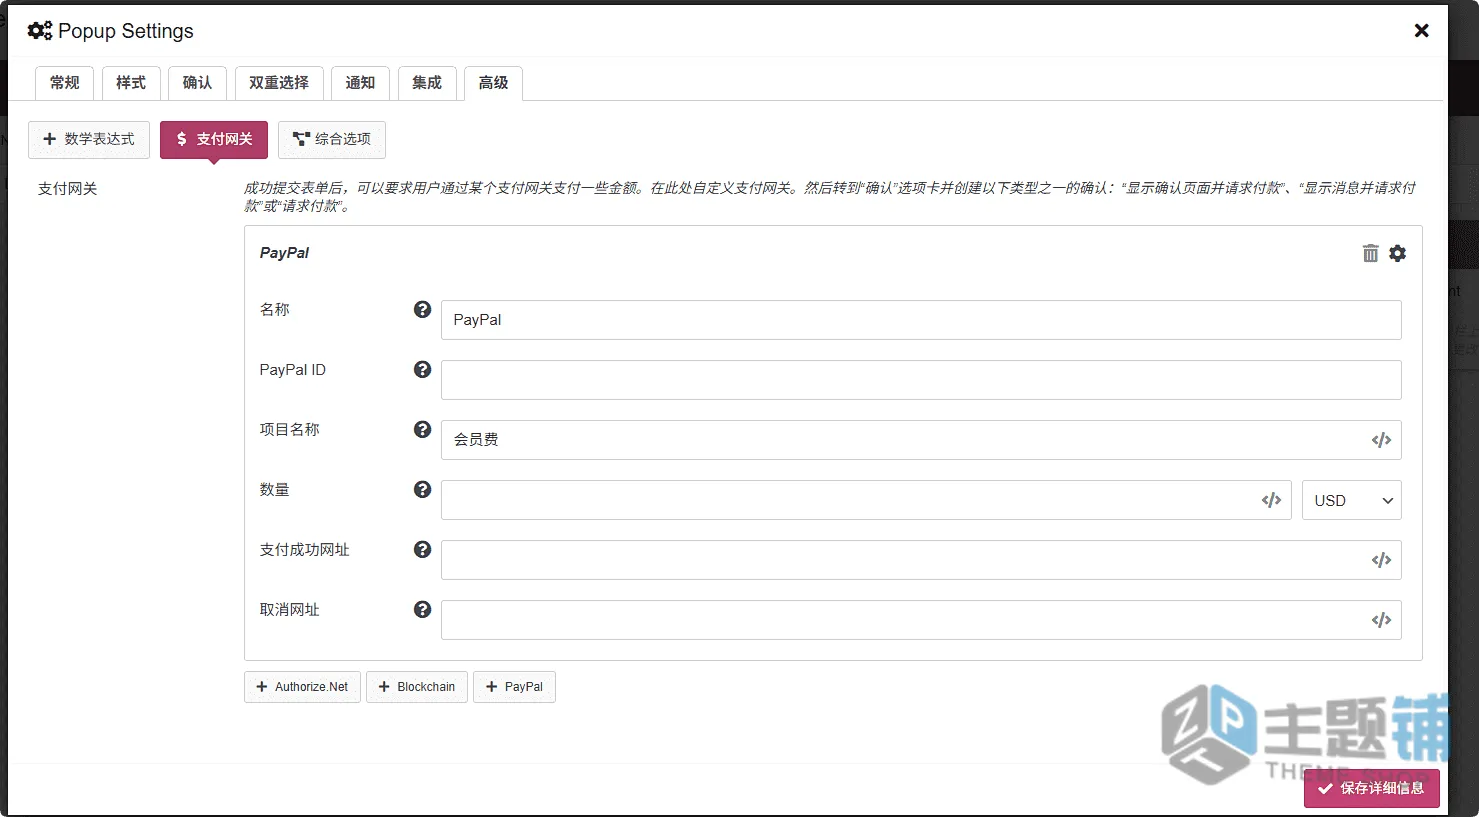
Task: Show help for 名称 field
Action: [422, 310]
